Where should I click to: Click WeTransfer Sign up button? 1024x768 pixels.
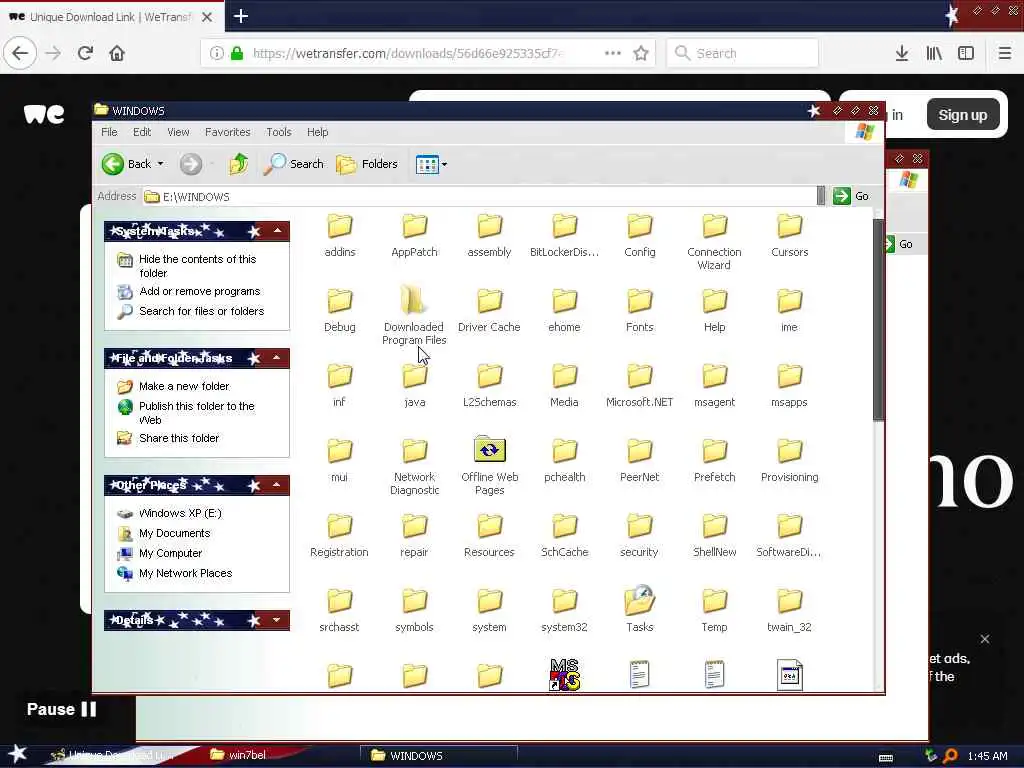coord(963,115)
